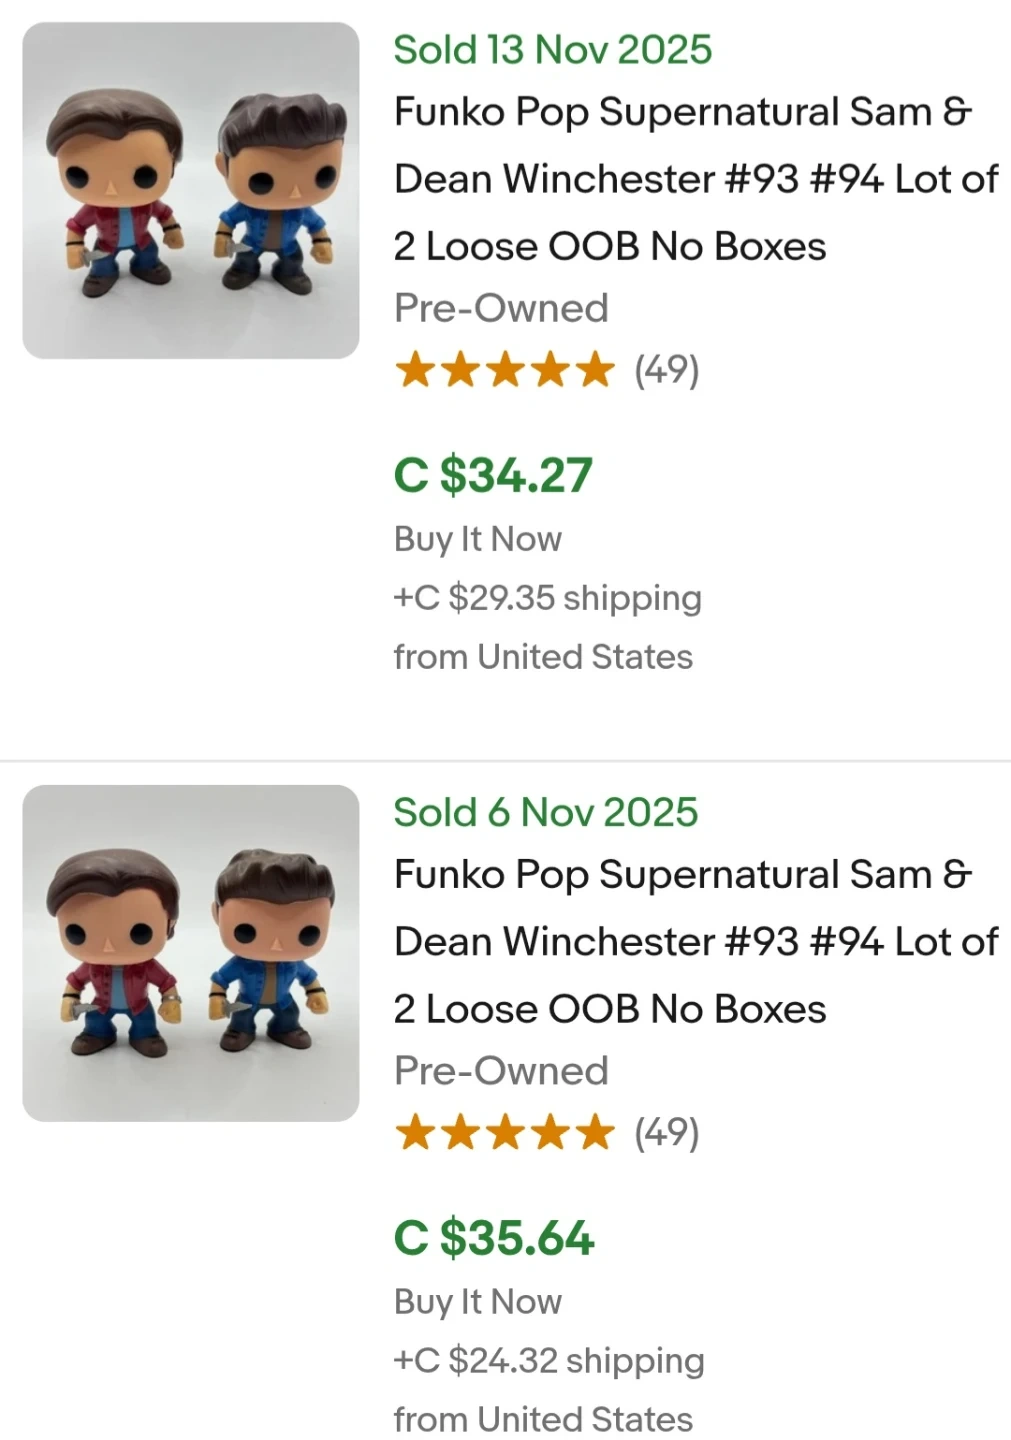Viewport: 1011px width, 1440px height.
Task: Open the first Funko Pop Supernatural listing title
Action: coord(695,179)
